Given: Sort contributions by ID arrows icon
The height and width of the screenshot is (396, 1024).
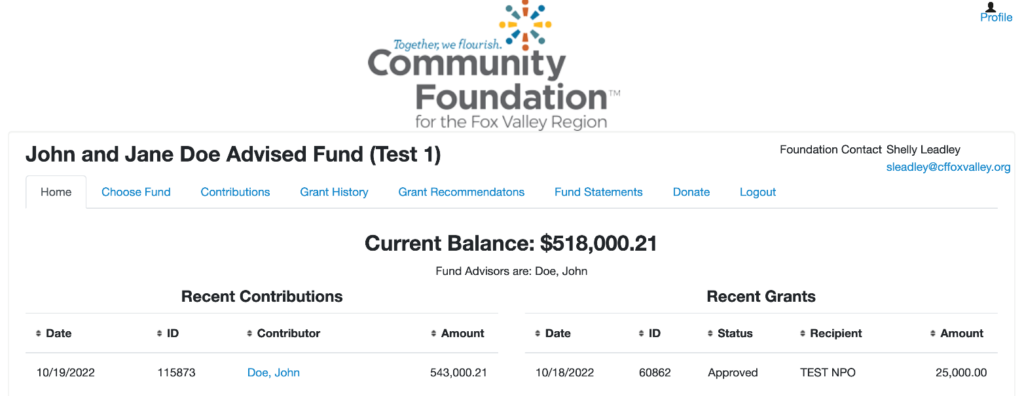Looking at the screenshot, I should click(x=160, y=333).
